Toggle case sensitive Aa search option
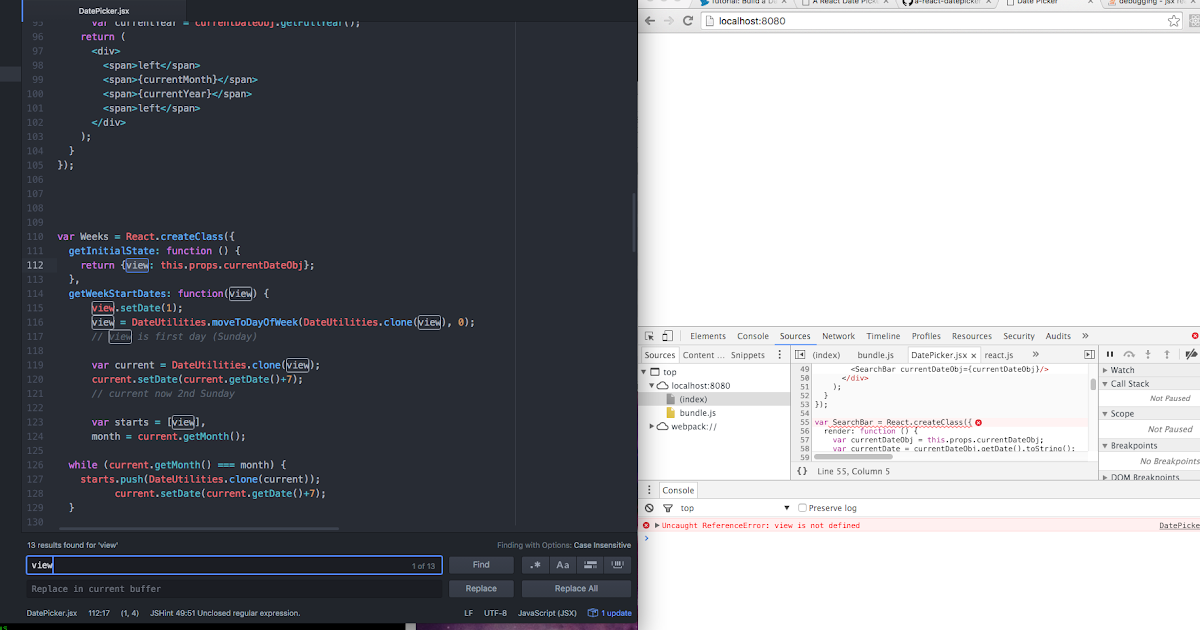1200x630 pixels. tap(563, 565)
